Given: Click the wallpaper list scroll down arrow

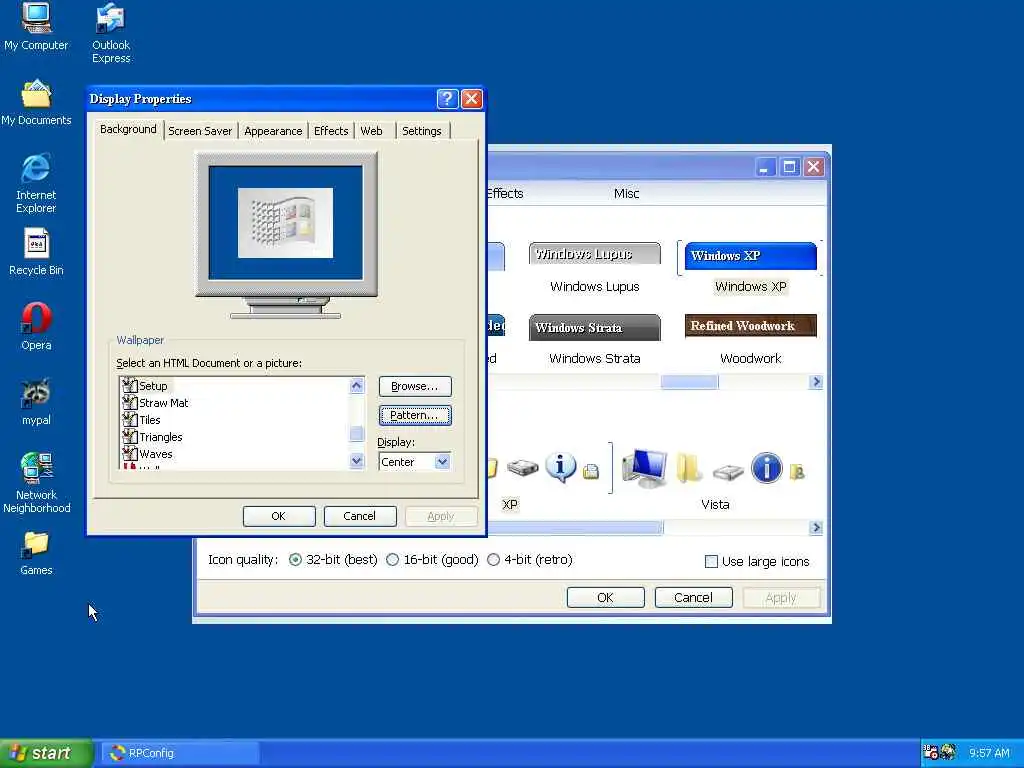Looking at the screenshot, I should tap(357, 460).
